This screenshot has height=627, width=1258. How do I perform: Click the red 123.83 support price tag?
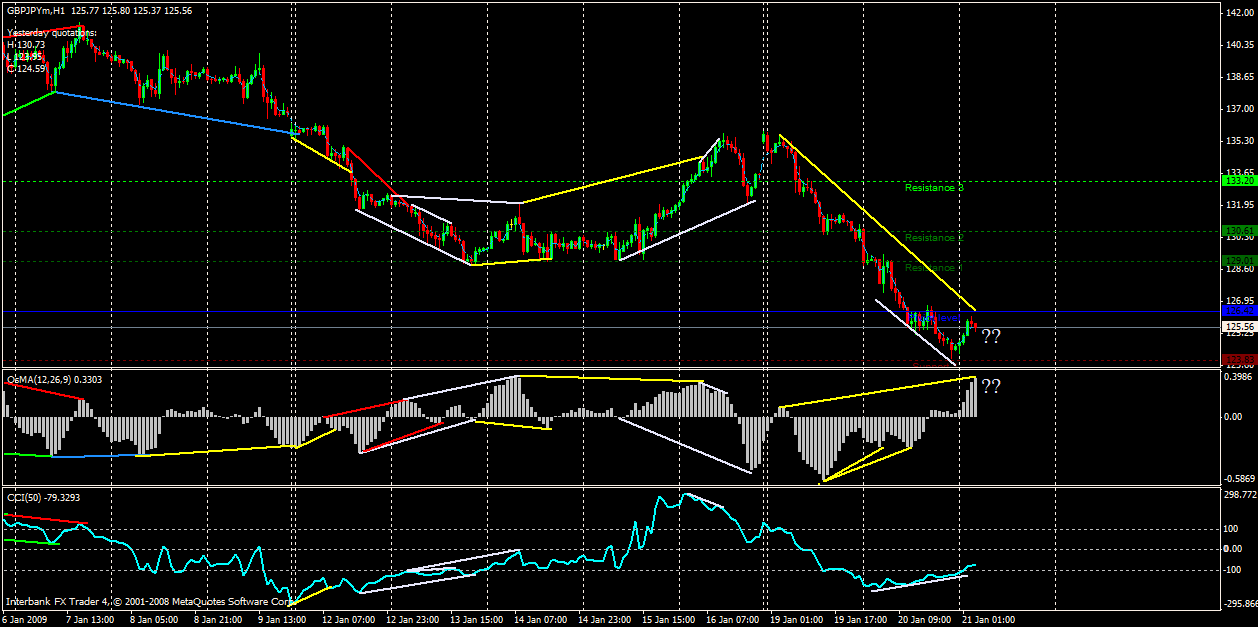tap(1238, 359)
